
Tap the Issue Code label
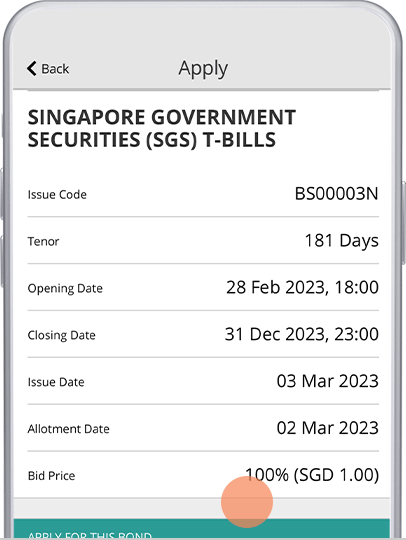point(57,195)
